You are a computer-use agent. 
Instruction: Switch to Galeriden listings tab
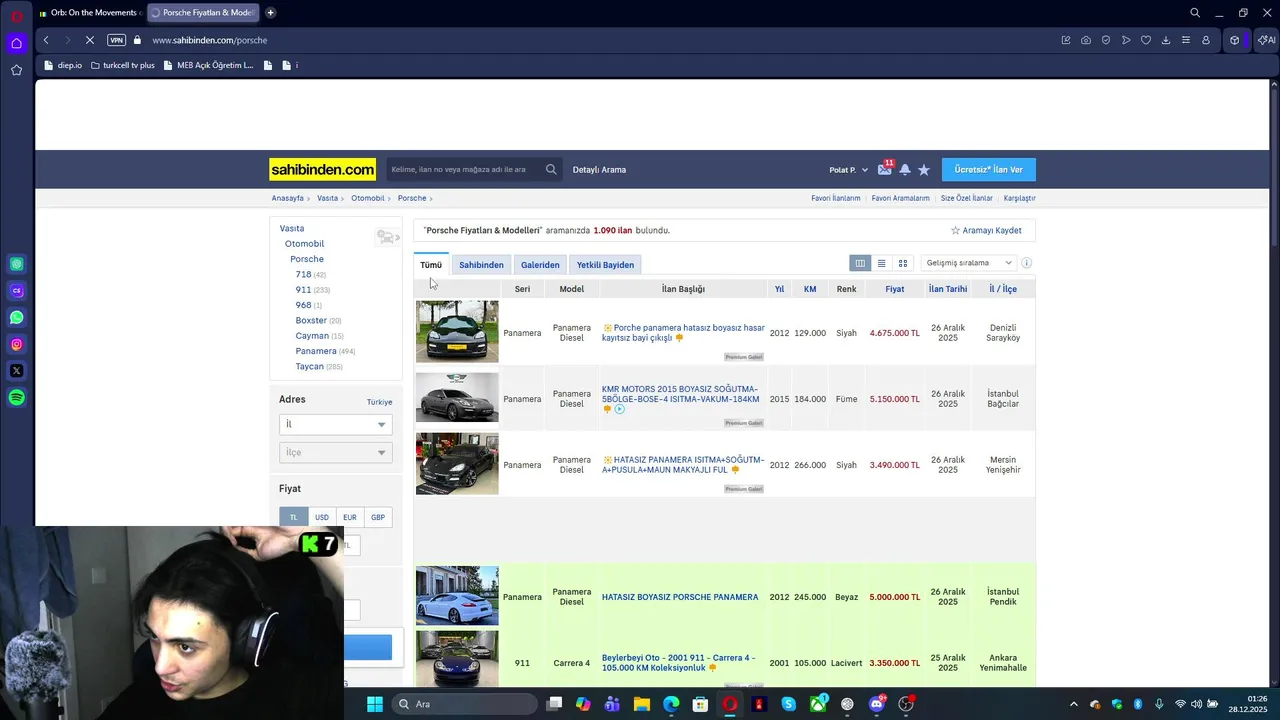point(540,265)
